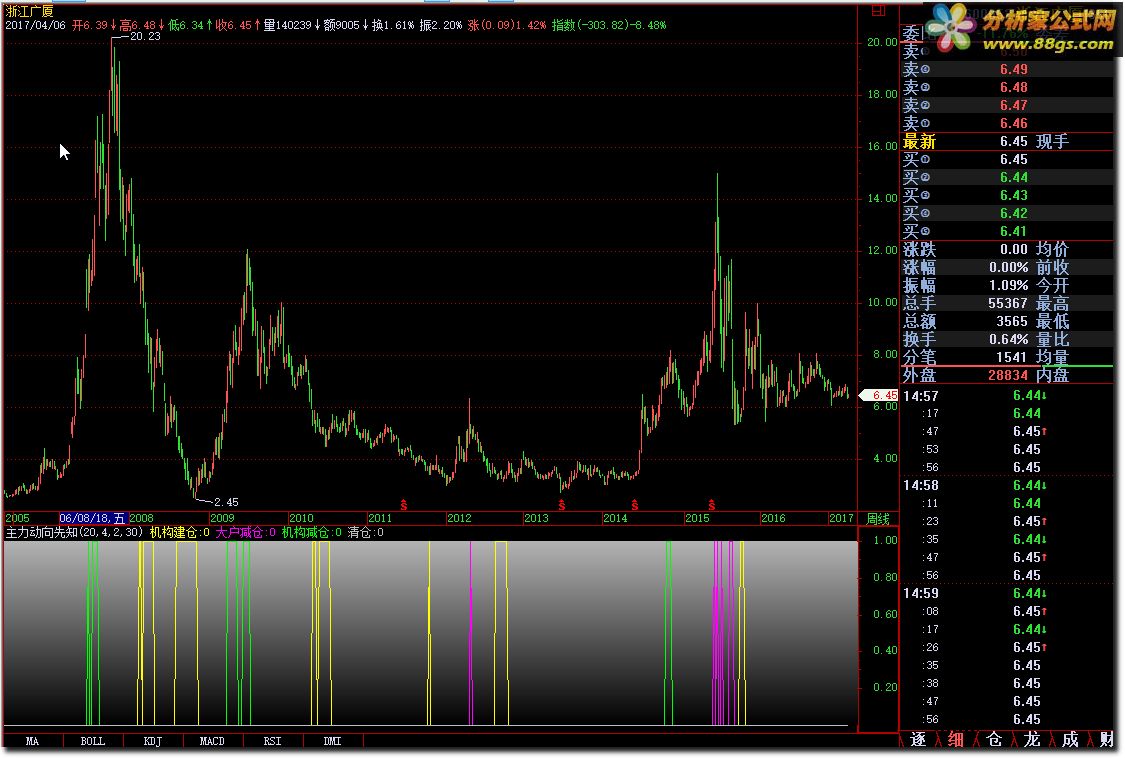The image size is (1125, 758).
Task: Click the $ marker below the 2013 candles
Action: (562, 505)
